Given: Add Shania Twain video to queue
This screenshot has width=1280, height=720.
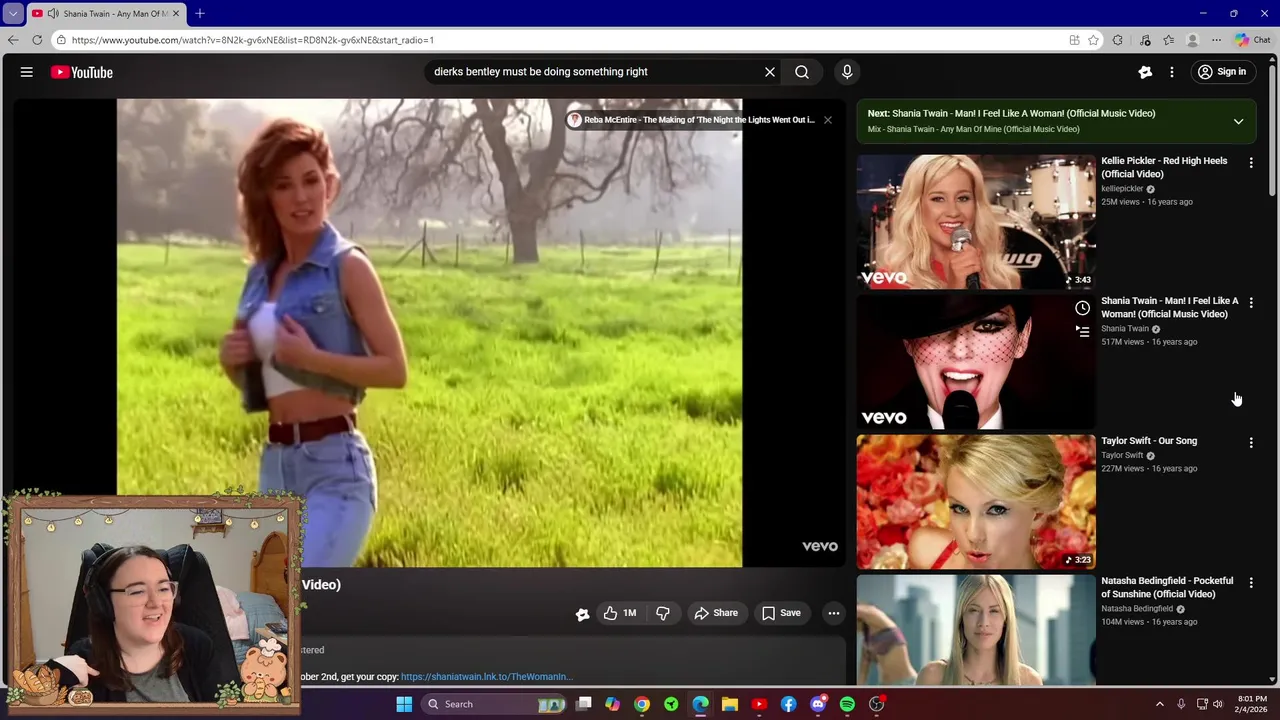Looking at the screenshot, I should coord(1082,331).
